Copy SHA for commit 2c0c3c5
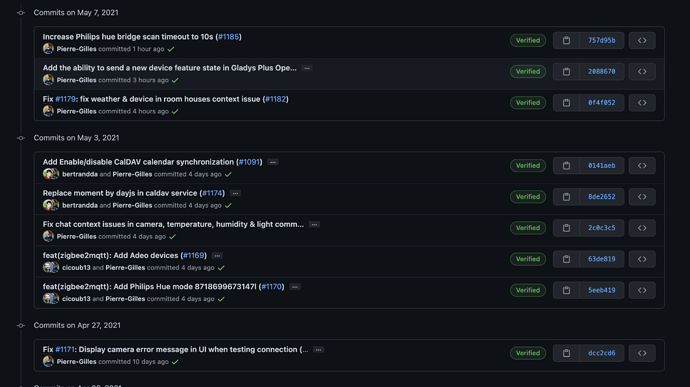This screenshot has width=690, height=387. click(566, 228)
